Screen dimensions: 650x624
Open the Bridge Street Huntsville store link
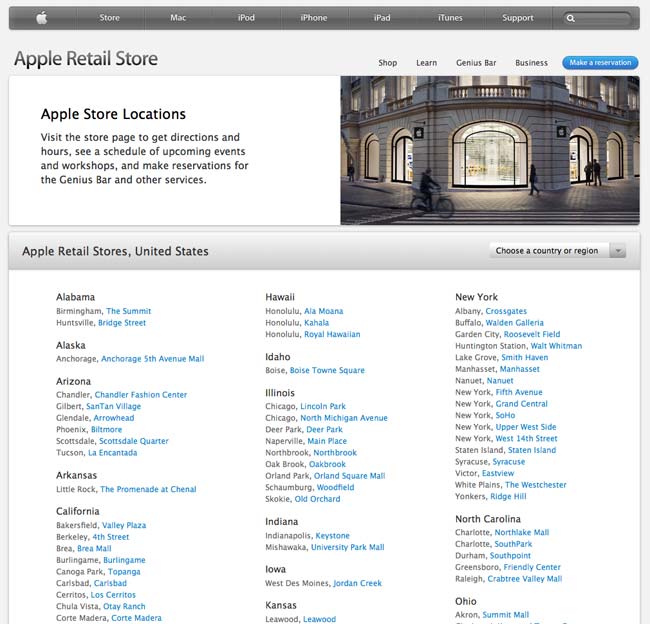122,323
